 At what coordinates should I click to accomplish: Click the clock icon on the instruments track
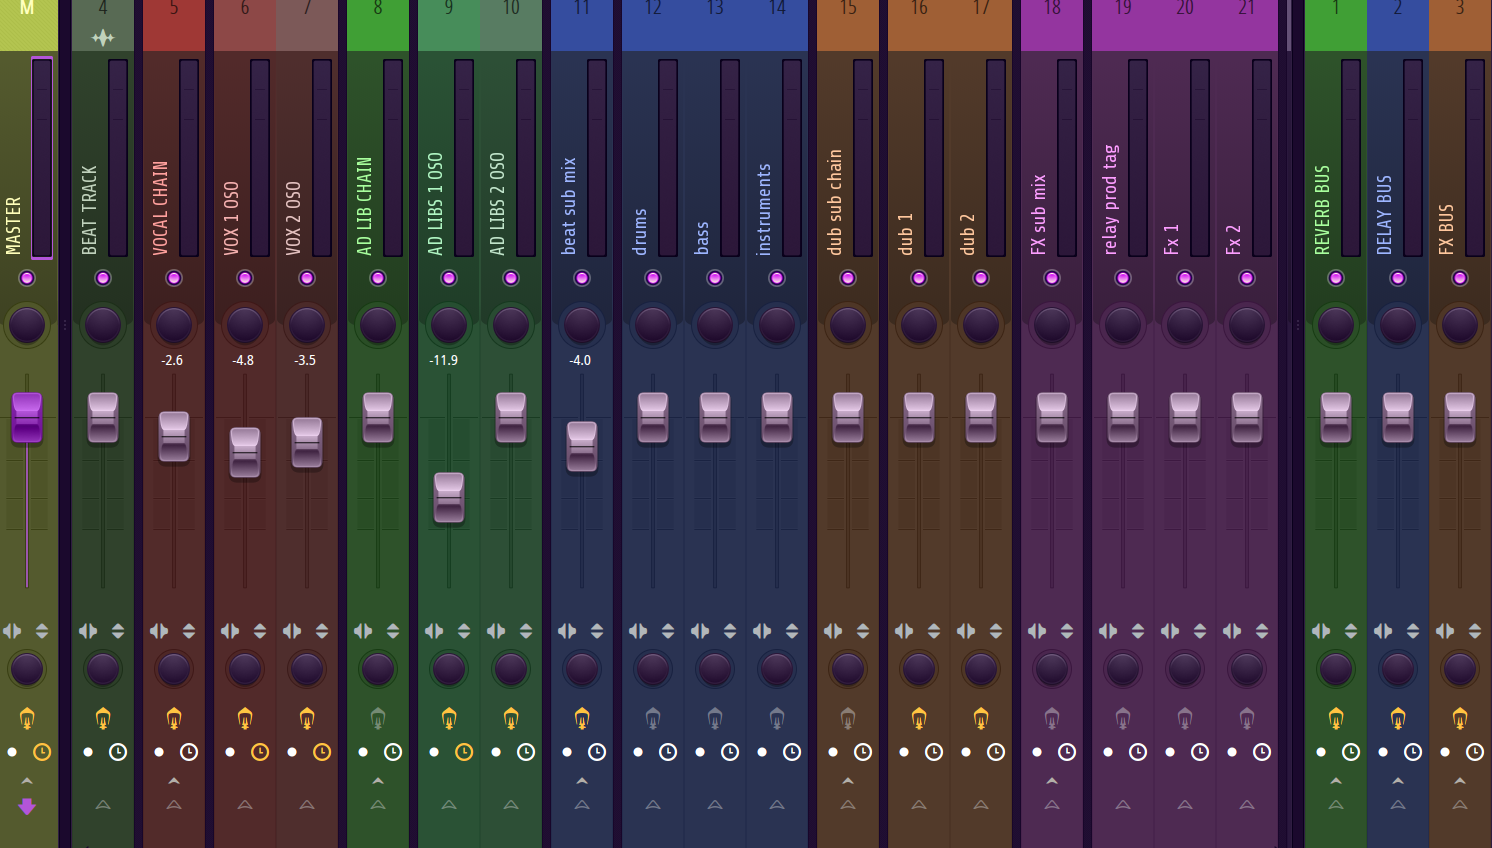(x=791, y=752)
